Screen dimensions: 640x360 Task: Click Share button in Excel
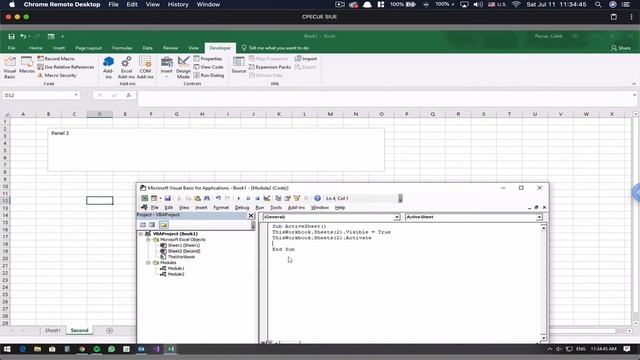pyautogui.click(x=621, y=48)
